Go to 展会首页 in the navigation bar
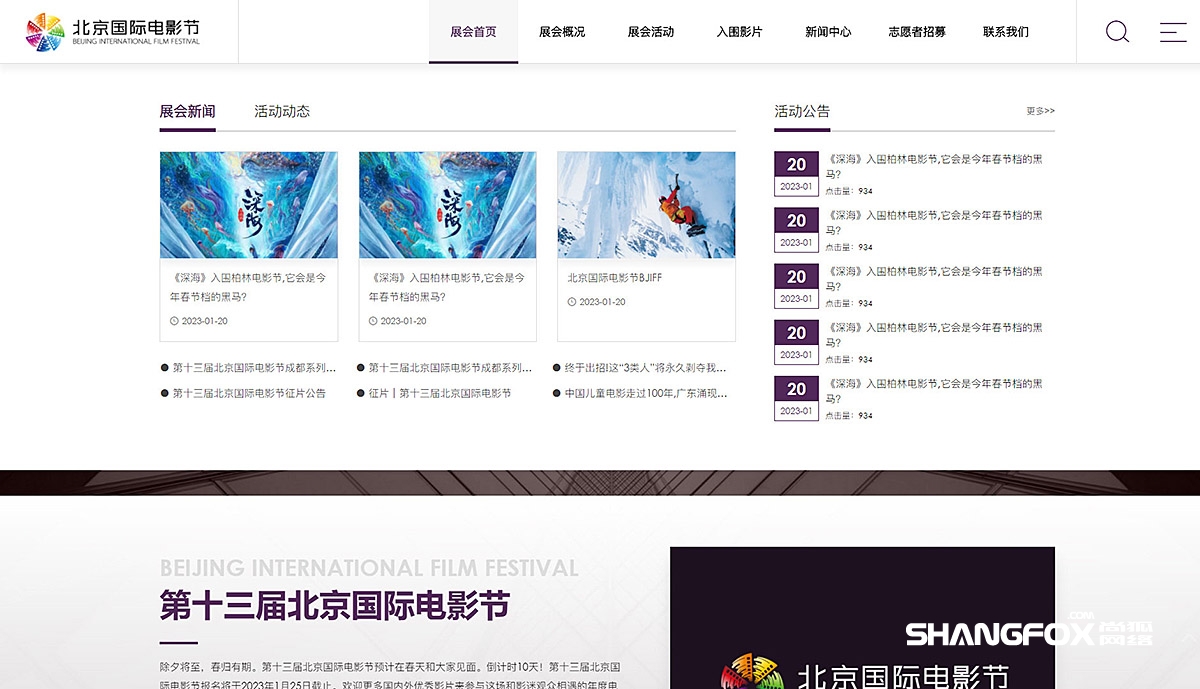The width and height of the screenshot is (1200, 689). pyautogui.click(x=473, y=32)
